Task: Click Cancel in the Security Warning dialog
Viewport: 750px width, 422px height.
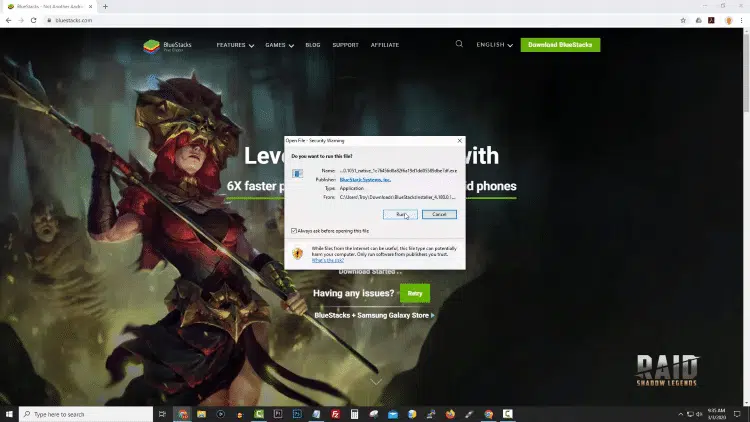Action: [x=439, y=214]
